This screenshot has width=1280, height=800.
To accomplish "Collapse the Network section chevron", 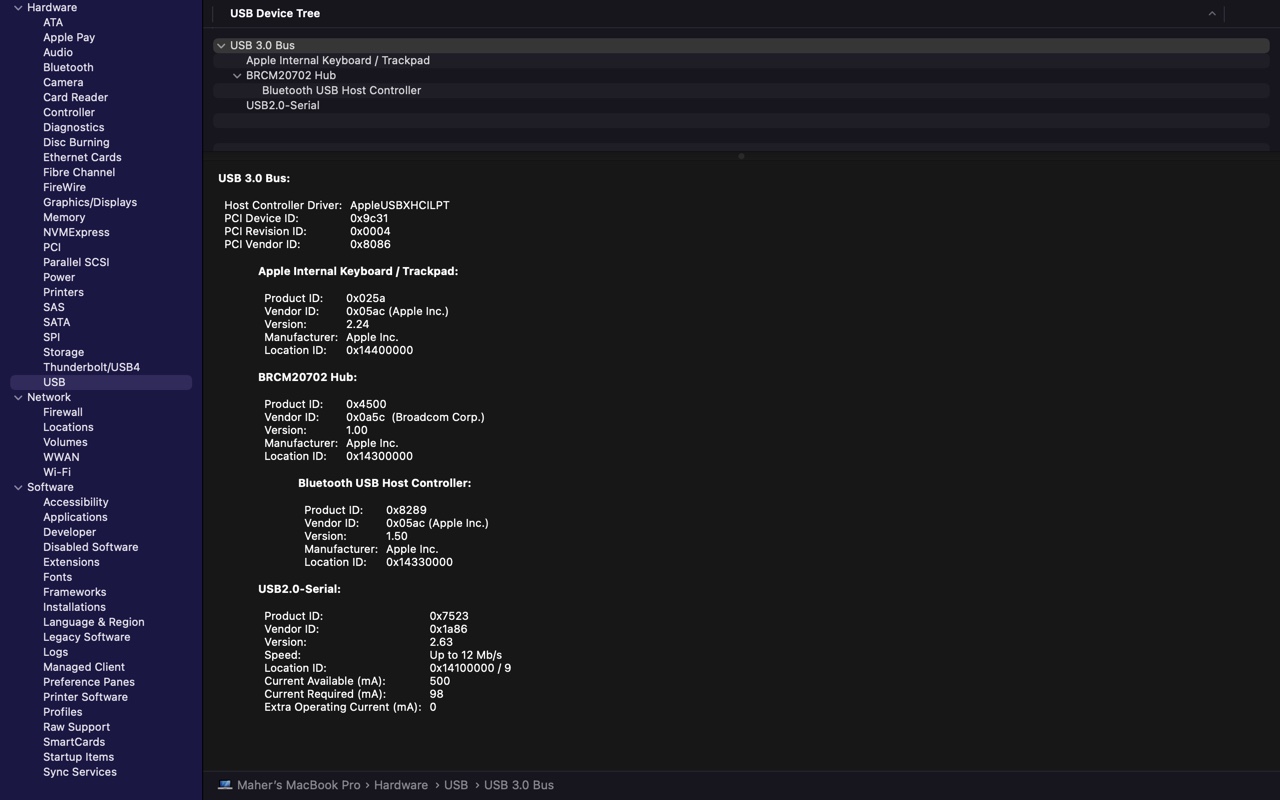I will click(18, 398).
